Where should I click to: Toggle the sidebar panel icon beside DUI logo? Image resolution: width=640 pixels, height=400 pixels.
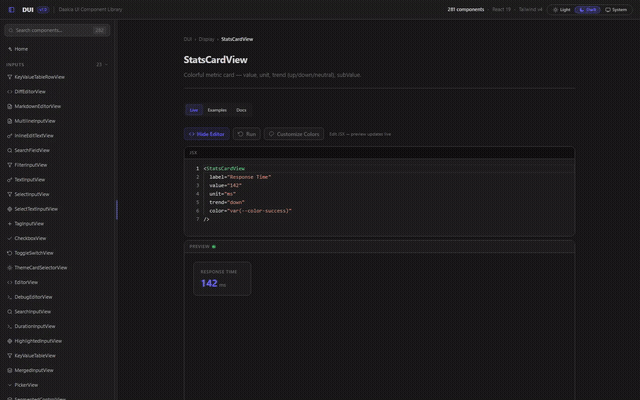point(11,10)
